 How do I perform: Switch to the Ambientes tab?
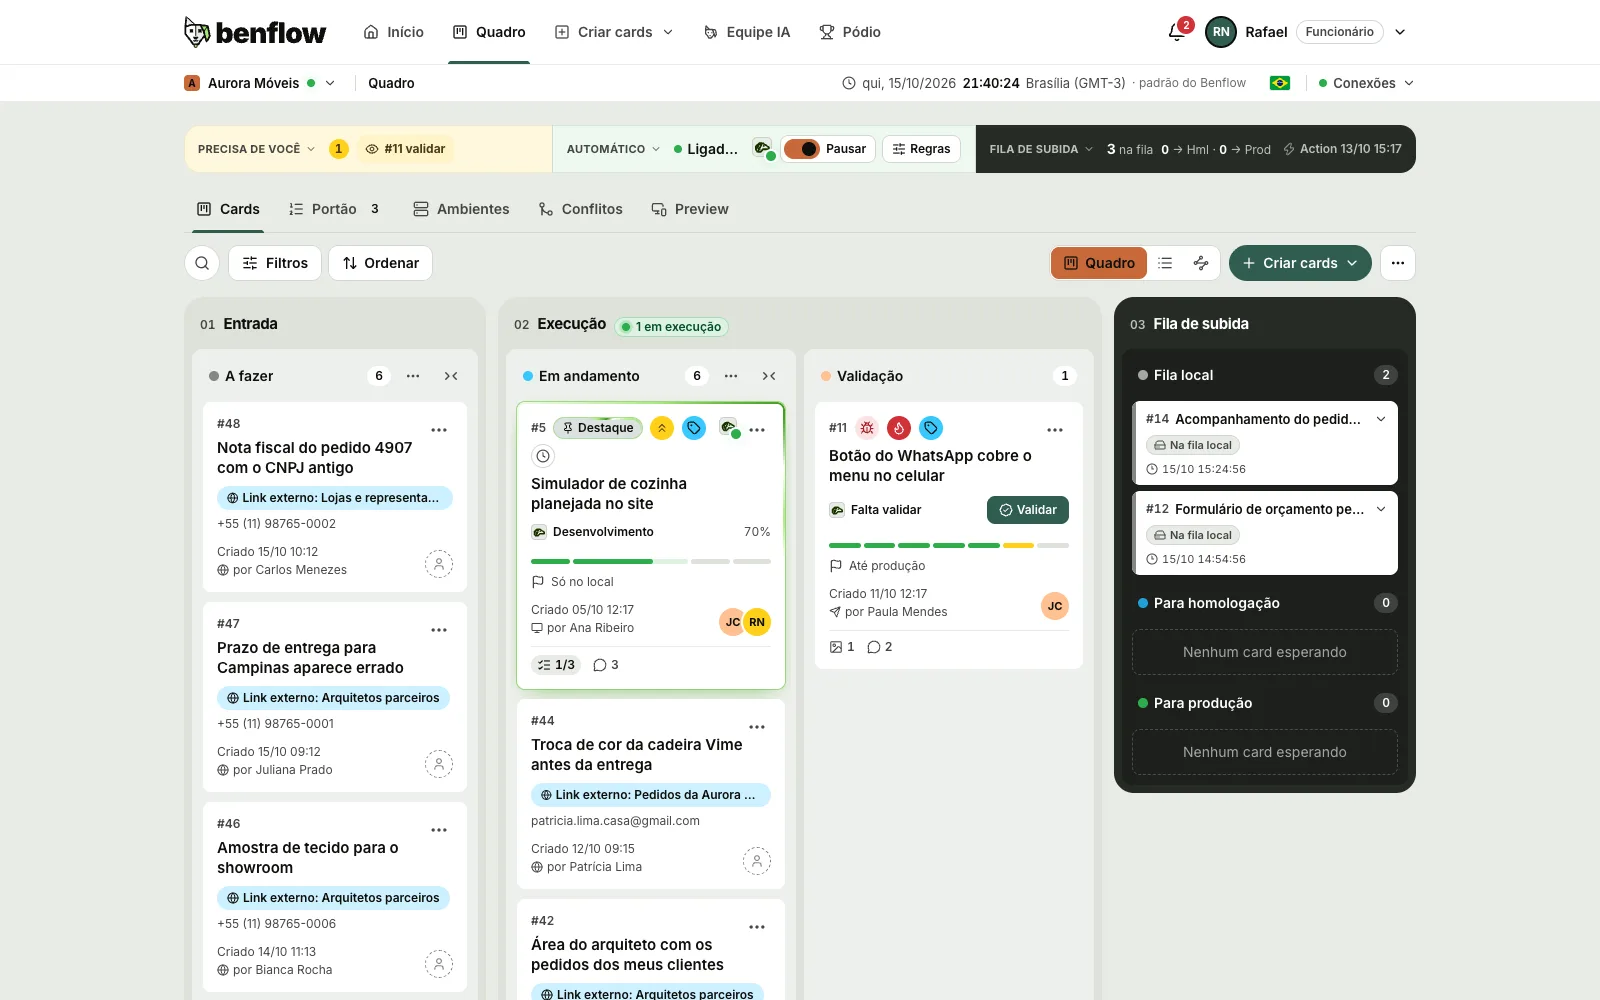coord(461,209)
